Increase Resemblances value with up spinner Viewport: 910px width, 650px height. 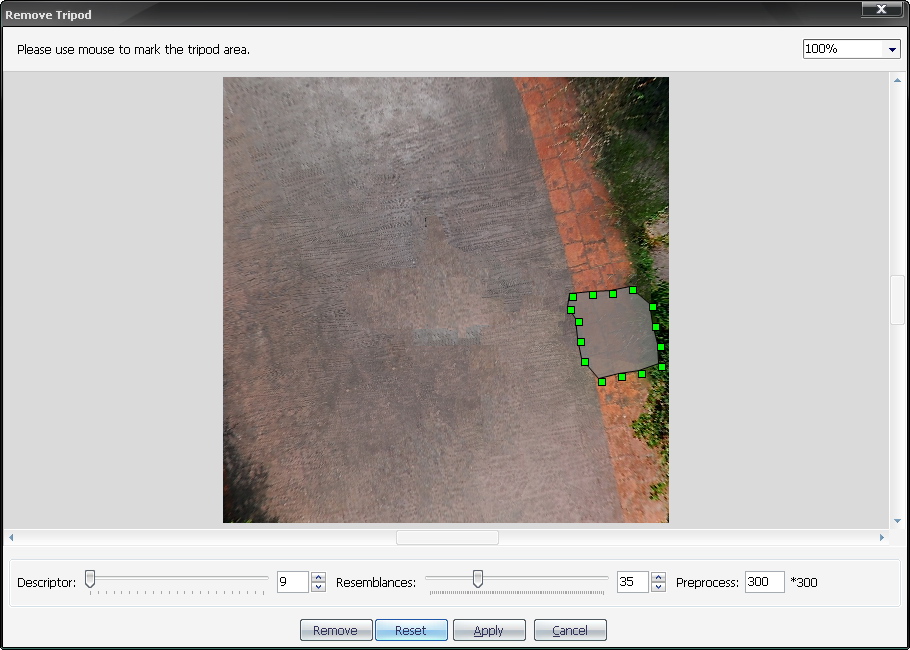pos(658,577)
